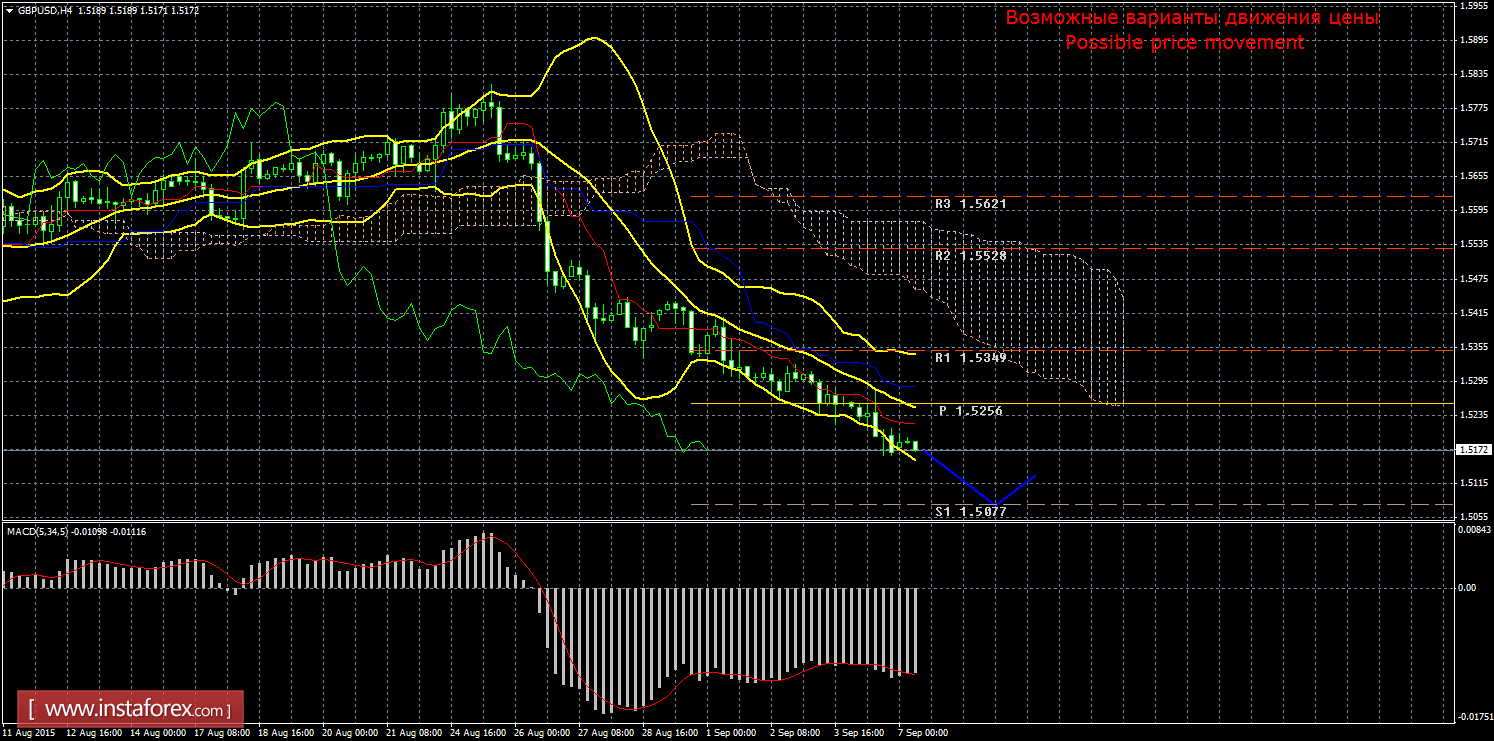Viewport: 1494px width, 741px height.
Task: Click the R1 1.5349 resistance label
Action: point(970,357)
